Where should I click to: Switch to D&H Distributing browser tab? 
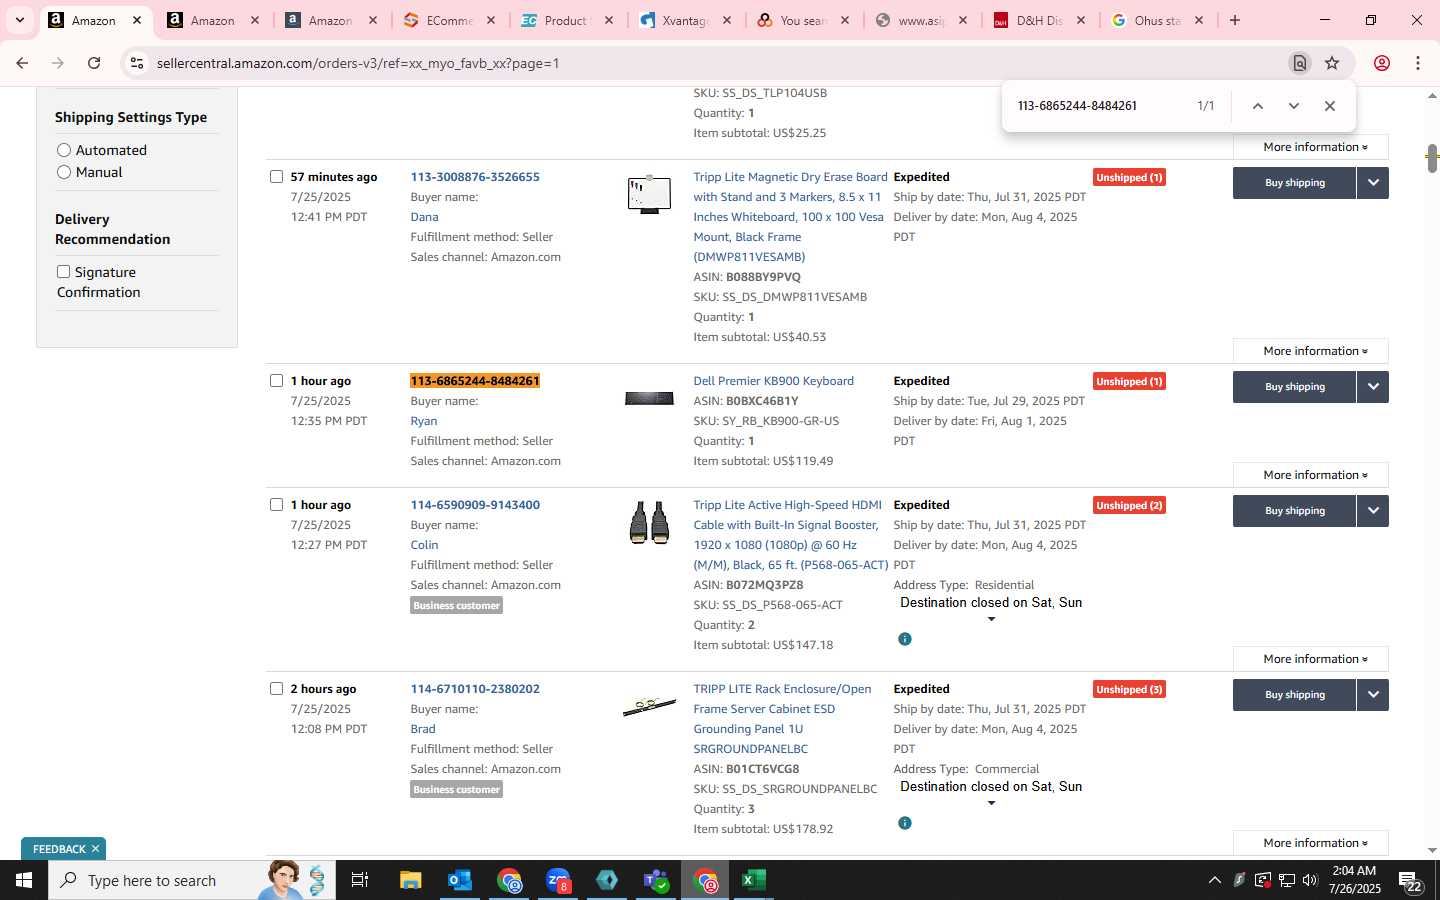pyautogui.click(x=1040, y=20)
